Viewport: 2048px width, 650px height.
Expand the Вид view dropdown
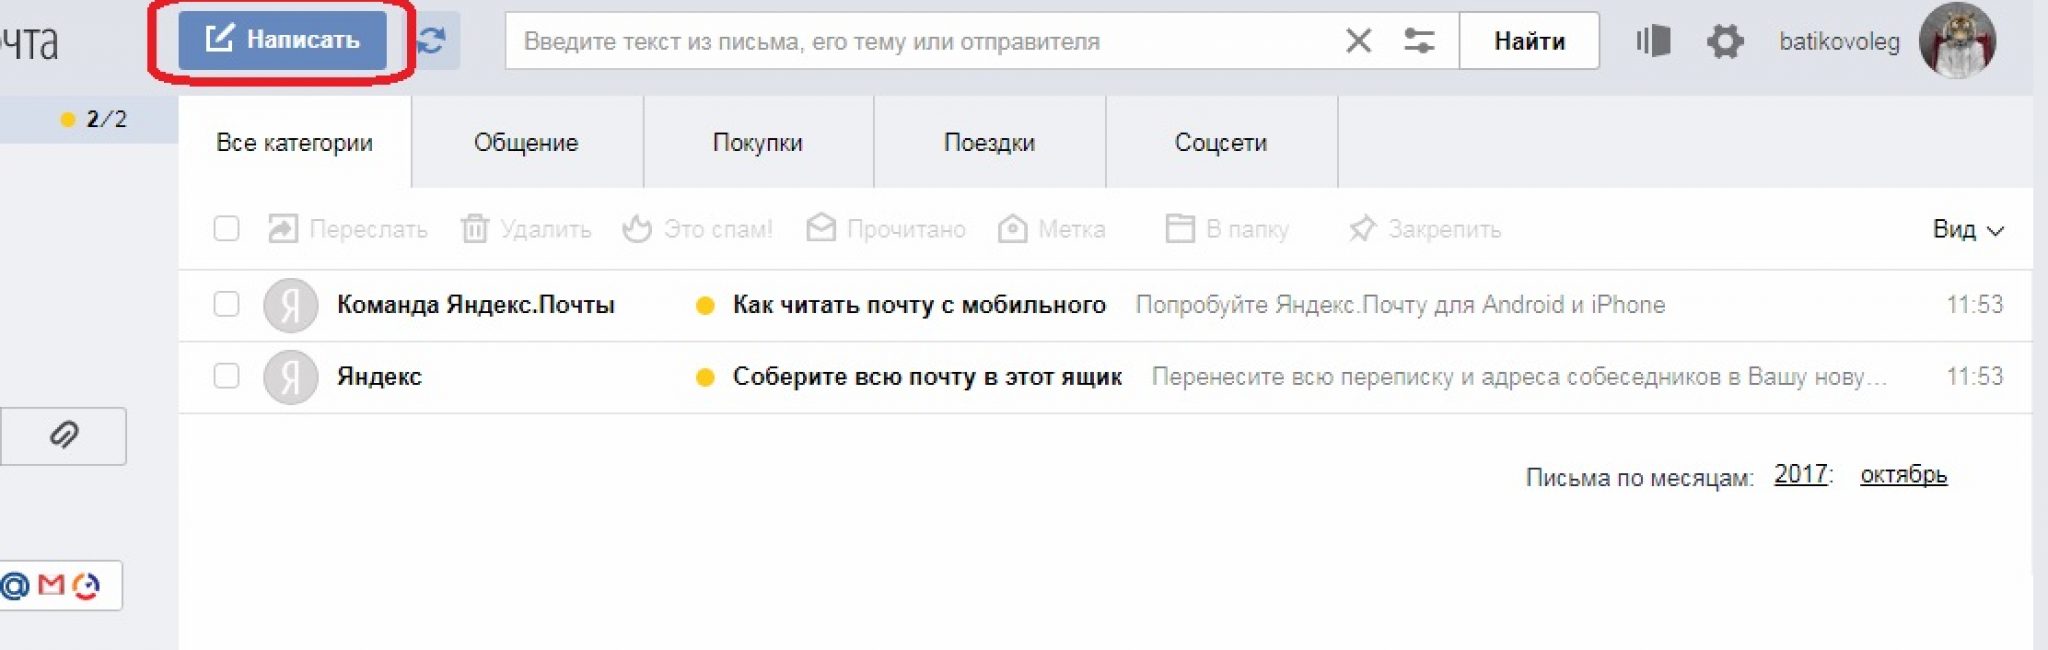pyautogui.click(x=1967, y=230)
